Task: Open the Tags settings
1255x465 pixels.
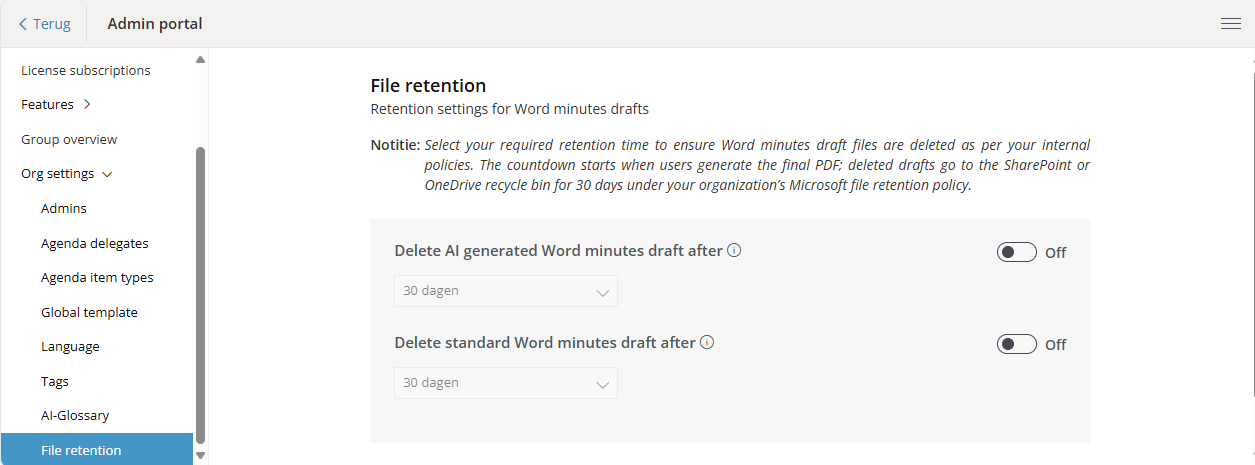Action: (55, 381)
